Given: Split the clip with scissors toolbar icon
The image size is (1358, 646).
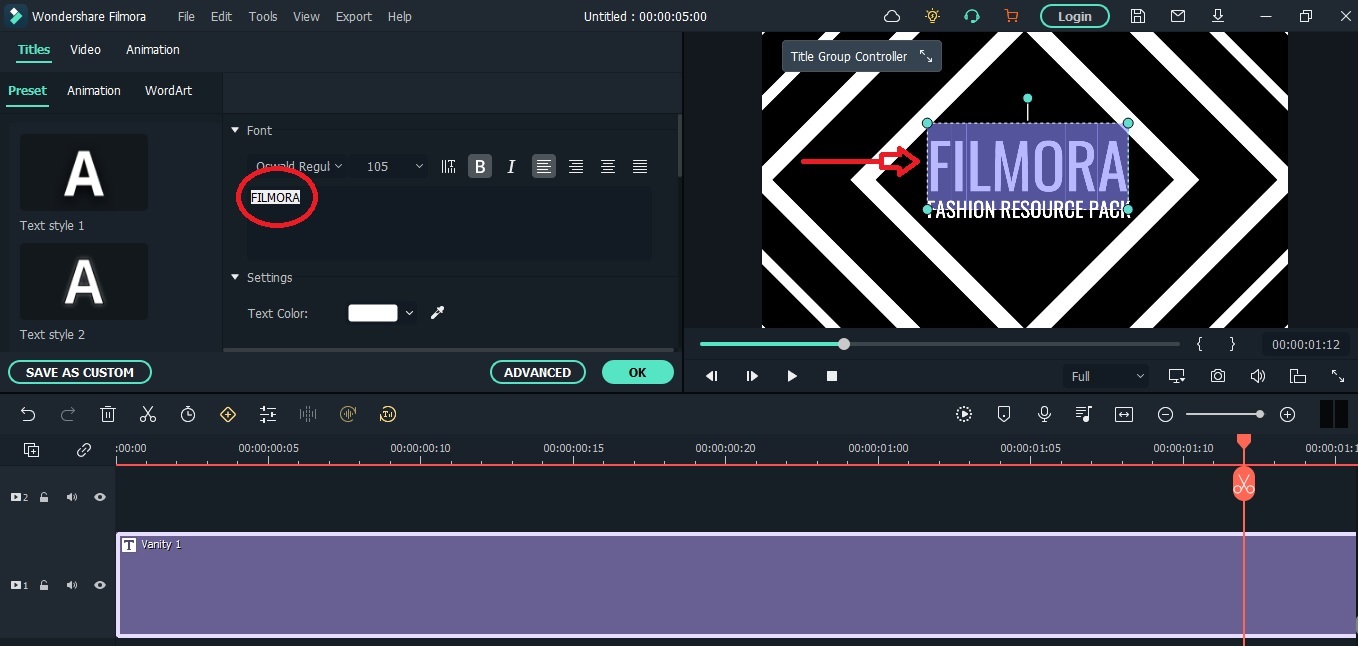Looking at the screenshot, I should coord(148,414).
